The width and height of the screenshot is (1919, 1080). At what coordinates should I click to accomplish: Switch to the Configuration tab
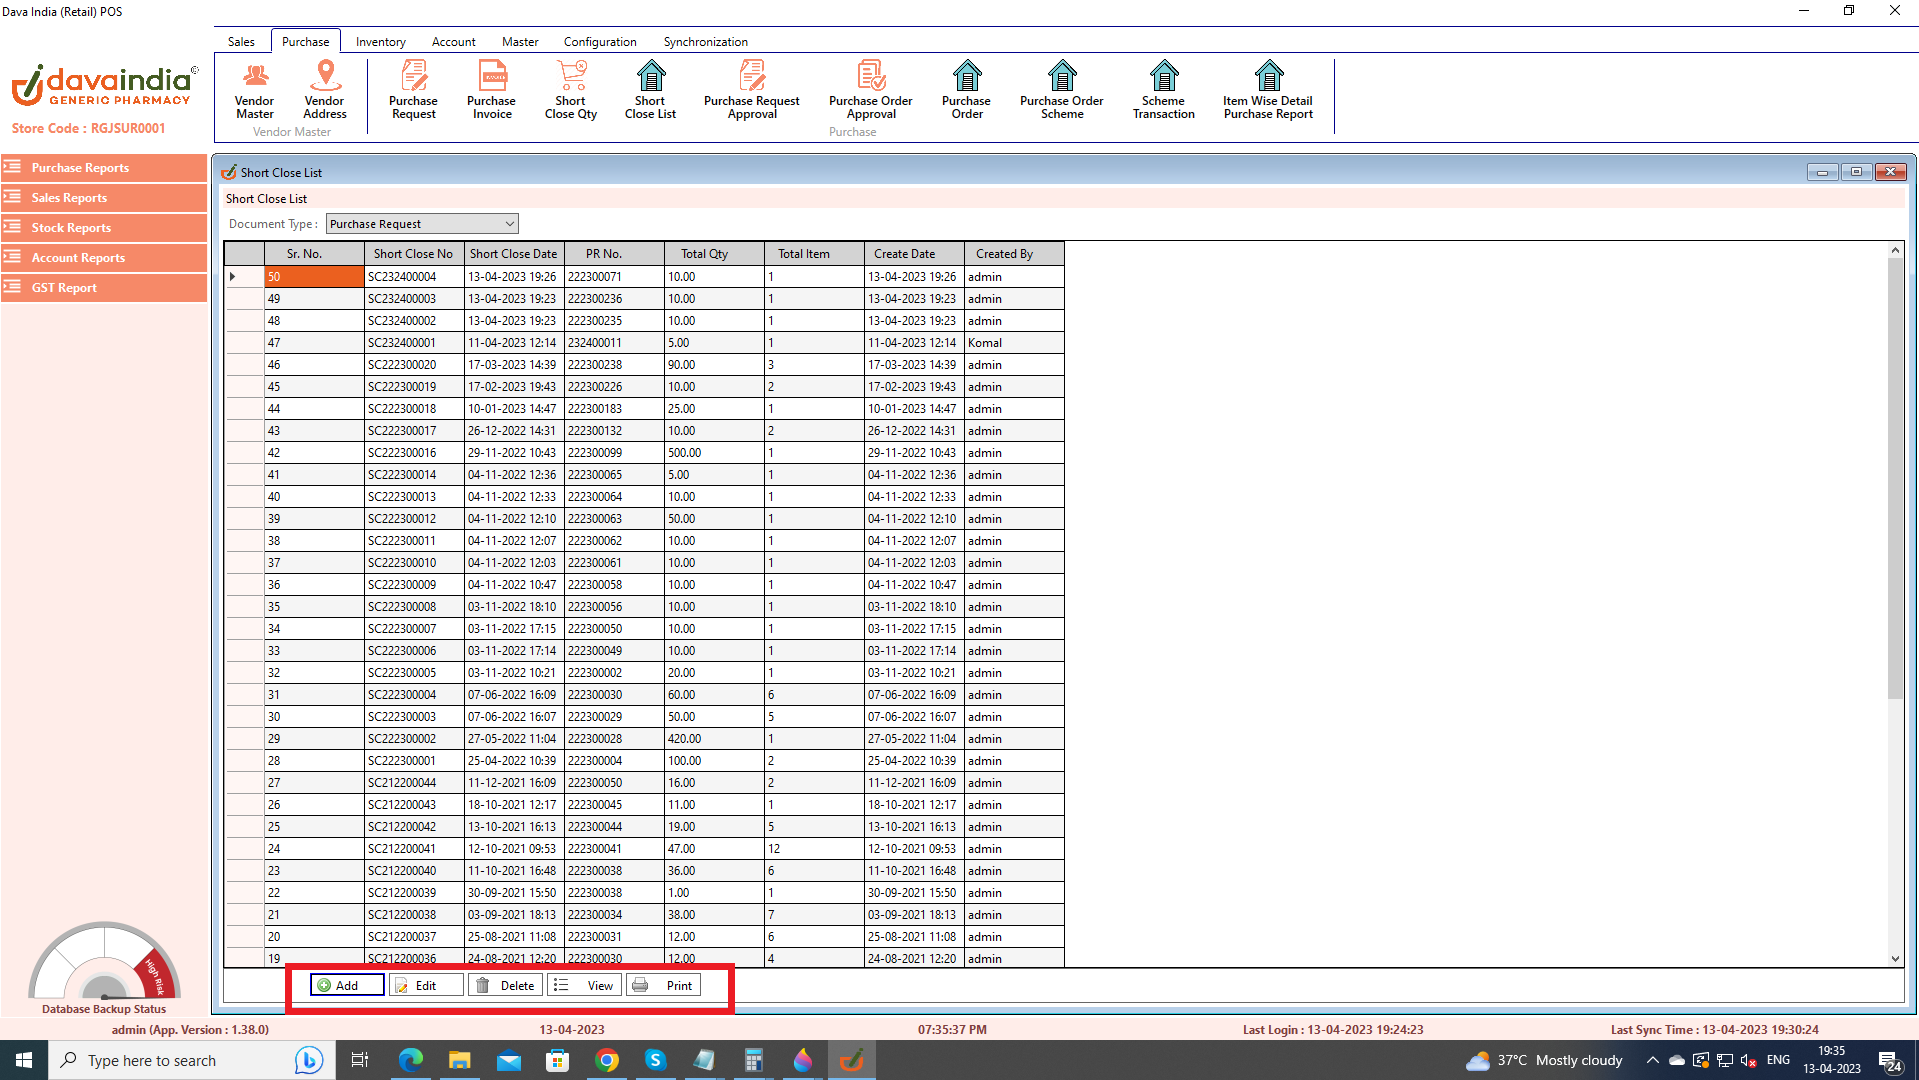[x=599, y=42]
